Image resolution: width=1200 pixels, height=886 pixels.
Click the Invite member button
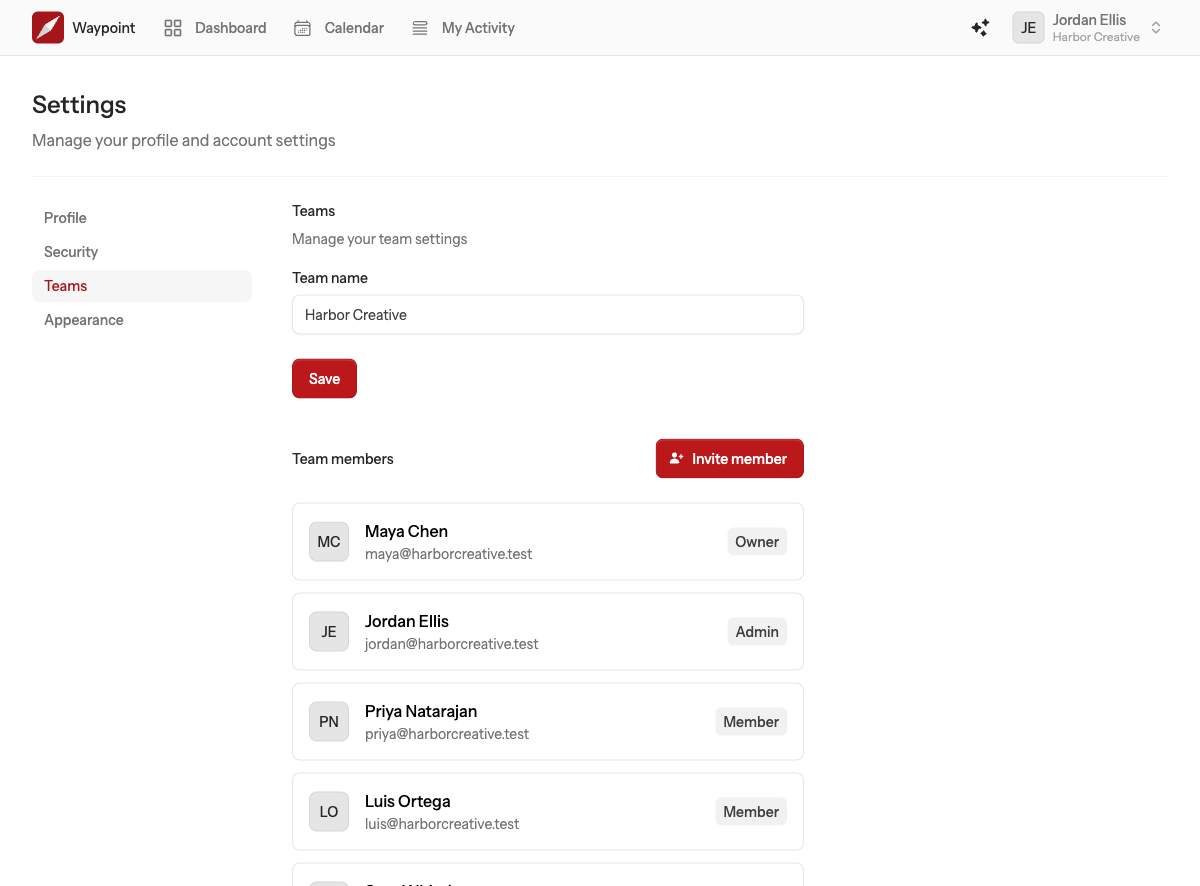pos(730,458)
